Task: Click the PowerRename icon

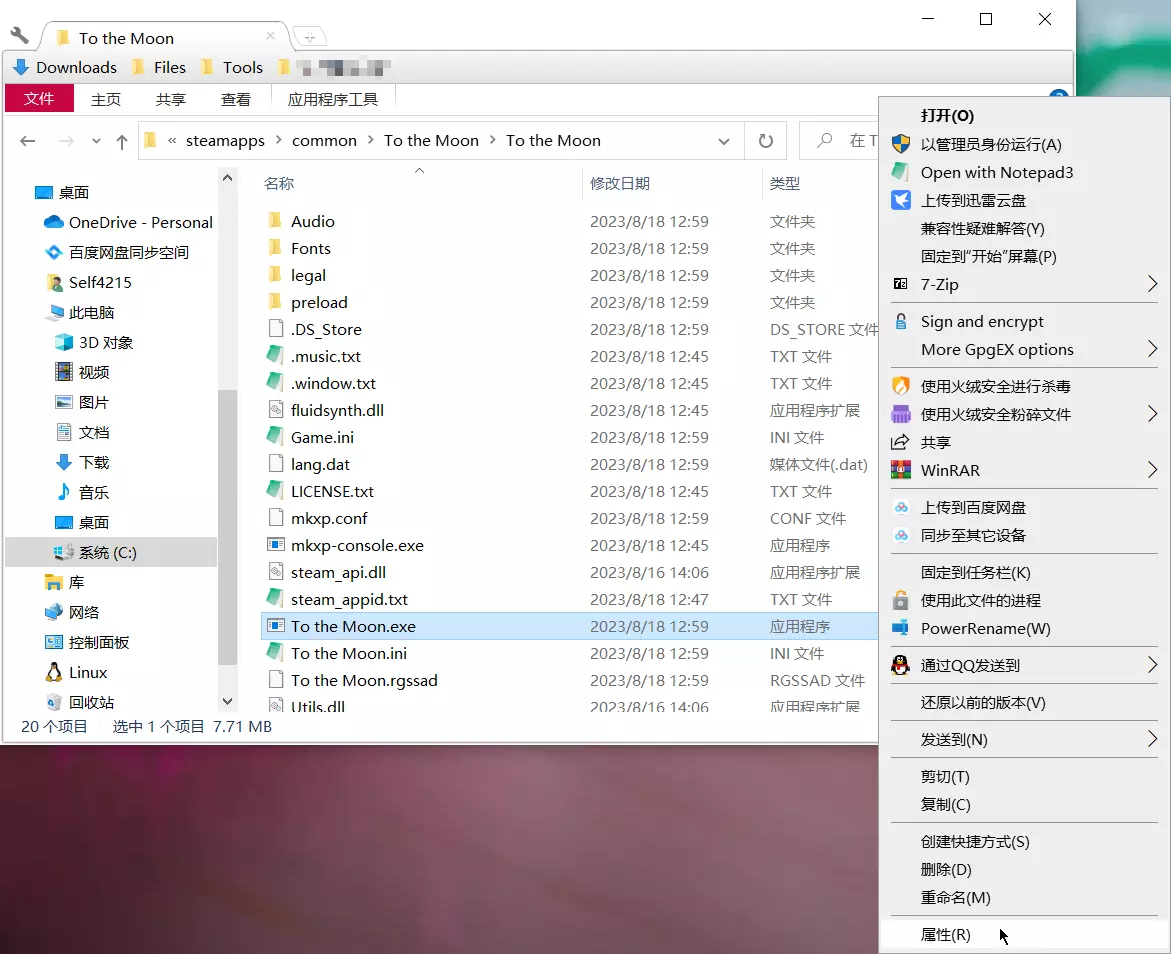Action: 901,628
